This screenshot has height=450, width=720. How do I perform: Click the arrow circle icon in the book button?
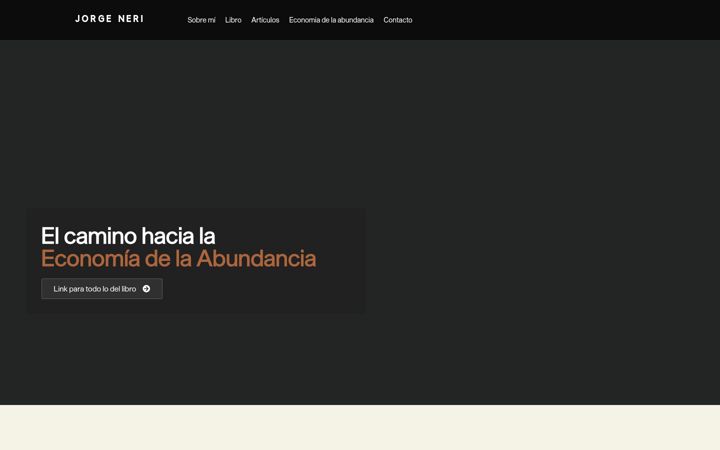[x=146, y=289]
